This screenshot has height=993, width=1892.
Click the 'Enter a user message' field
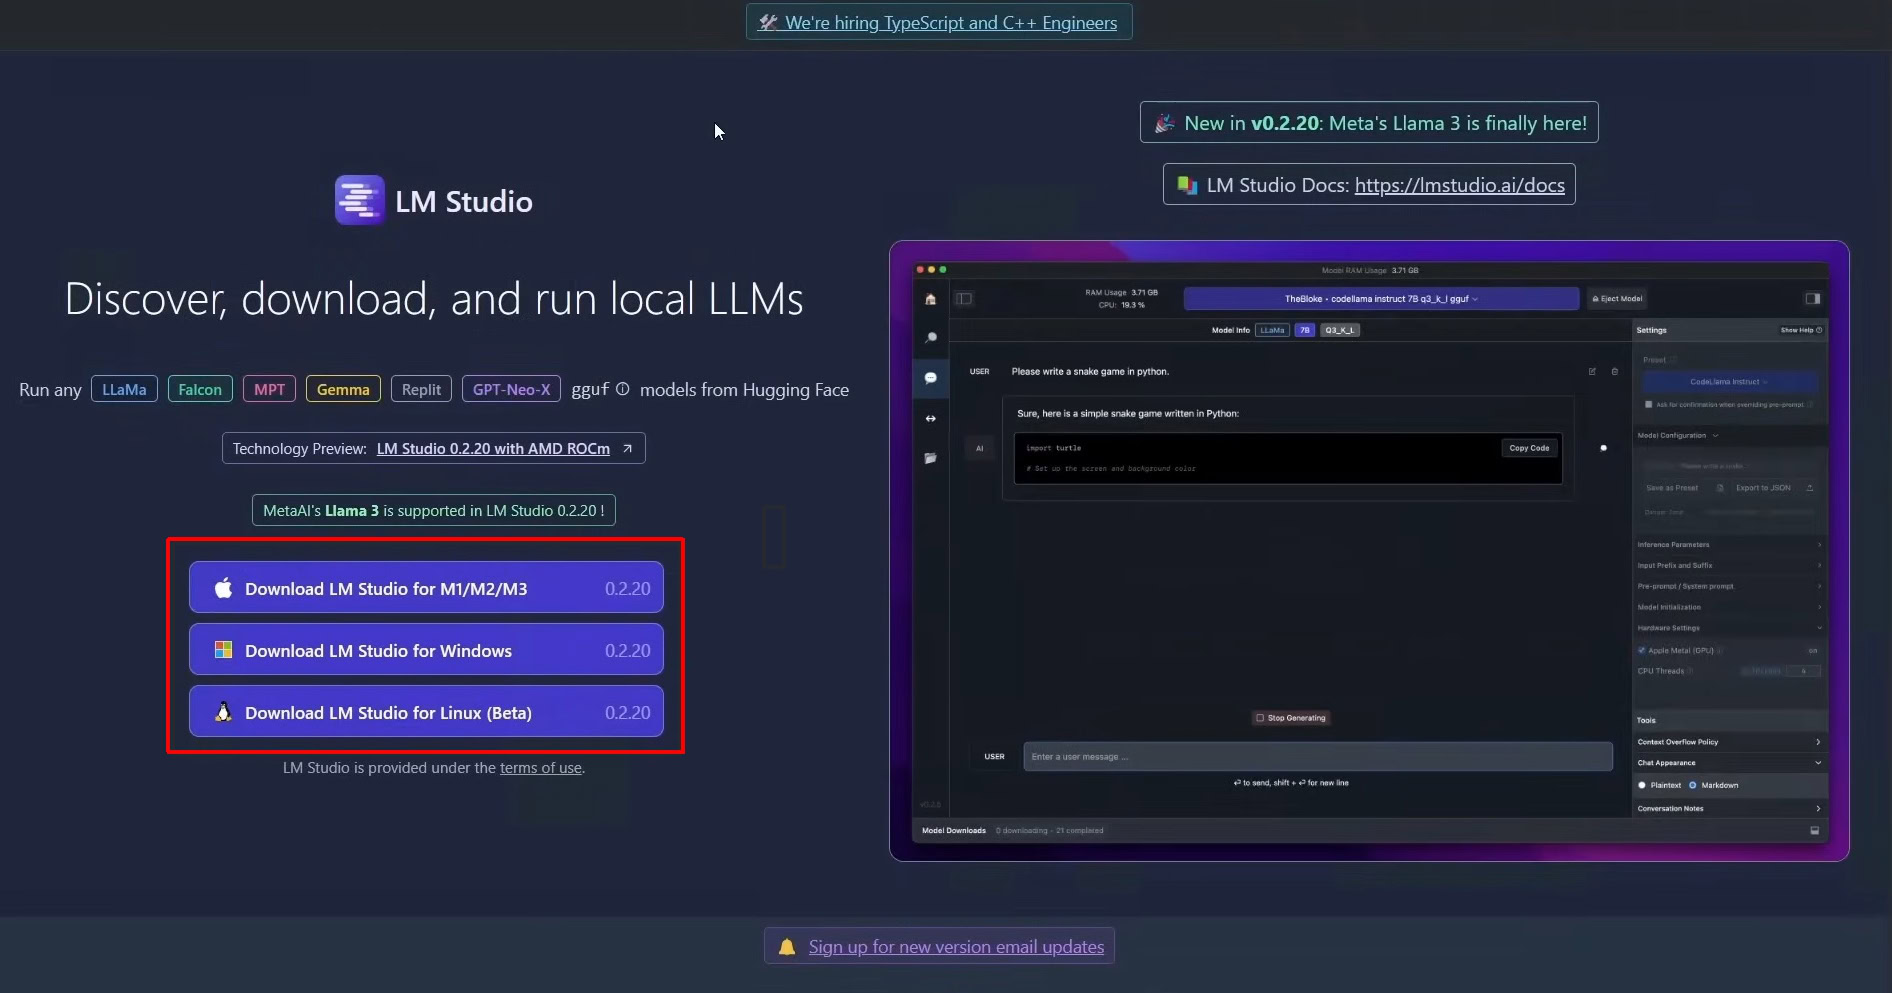[1317, 757]
